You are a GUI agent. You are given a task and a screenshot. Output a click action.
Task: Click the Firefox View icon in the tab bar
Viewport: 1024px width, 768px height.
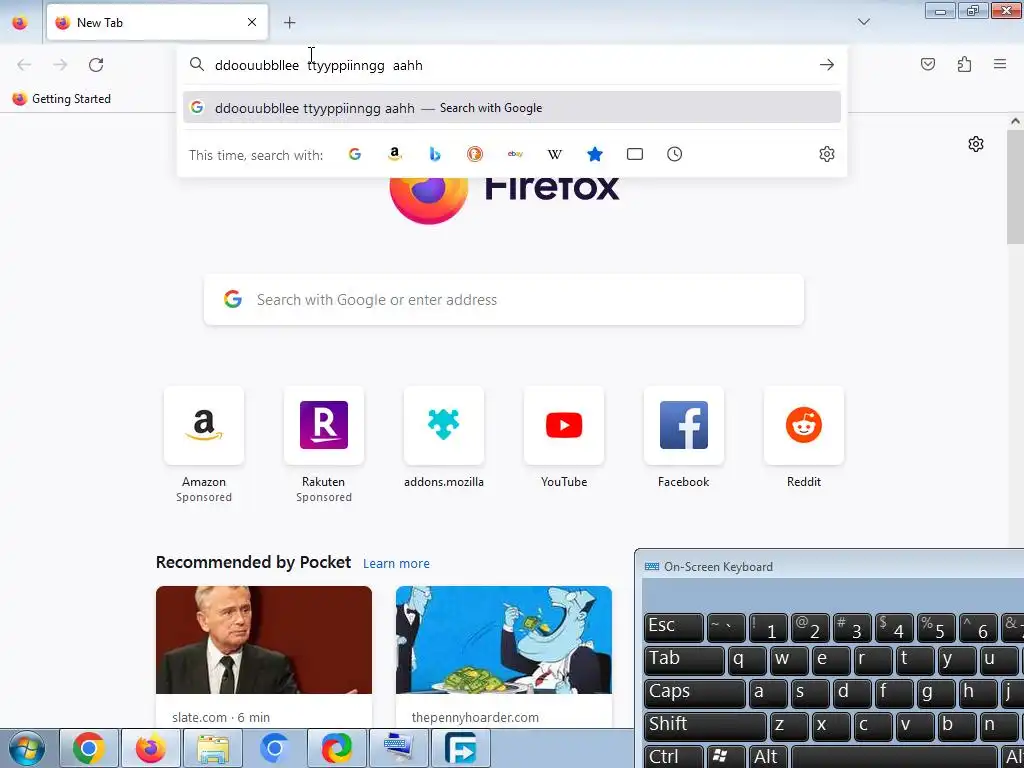[20, 22]
